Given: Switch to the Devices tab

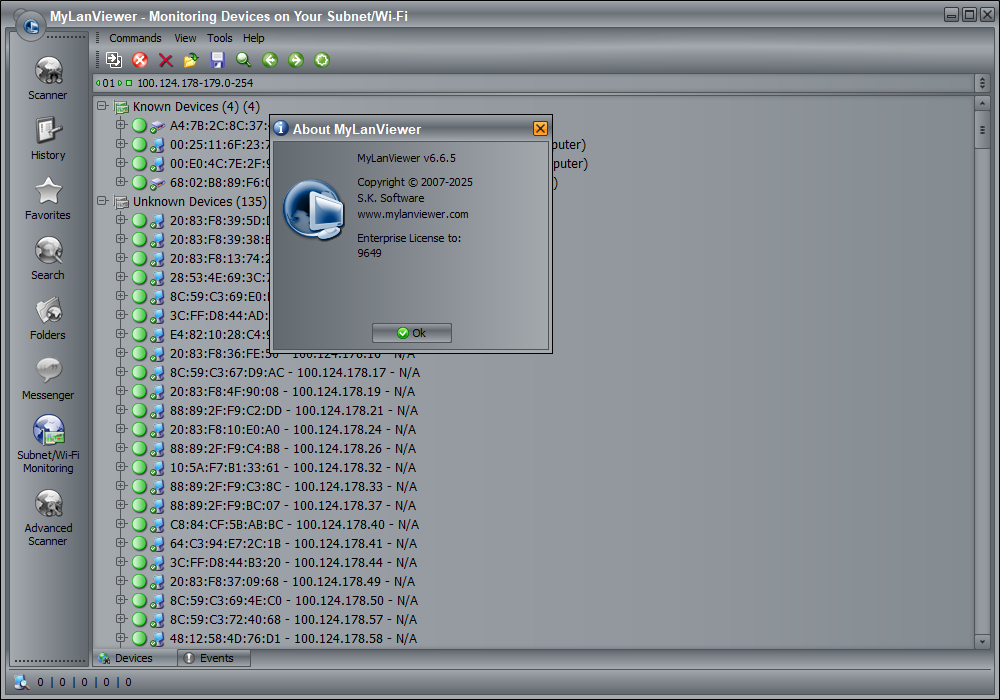Looking at the screenshot, I should [x=135, y=658].
